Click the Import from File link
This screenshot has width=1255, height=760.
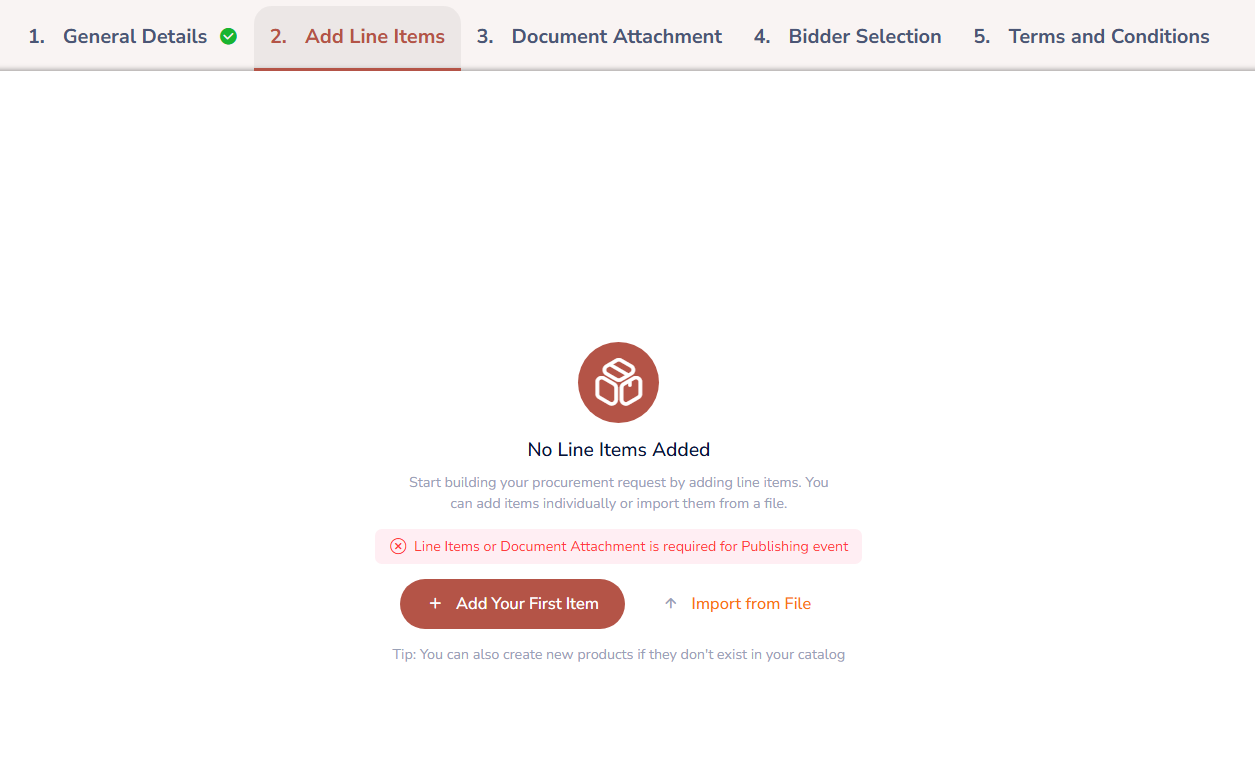(x=751, y=604)
